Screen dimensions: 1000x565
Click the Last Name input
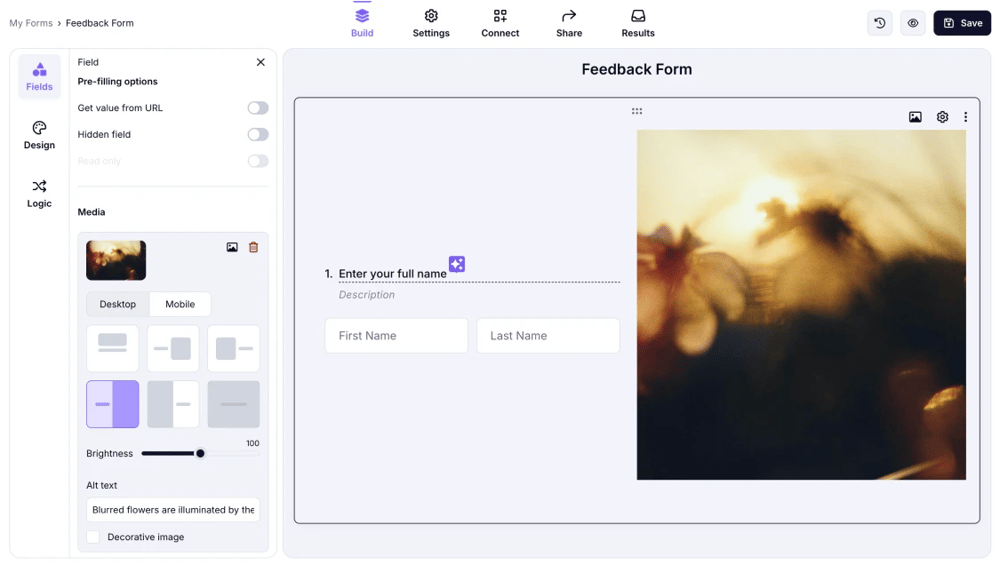(x=548, y=335)
